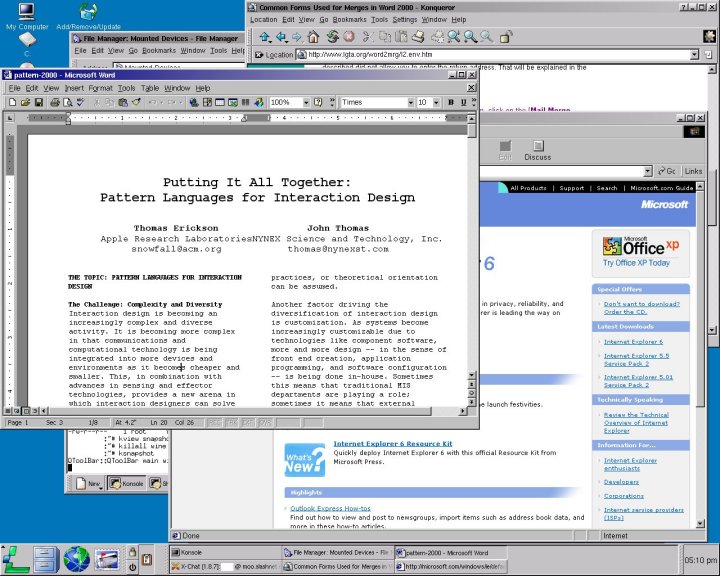Open the font size 10 dropdown
Screen dimensions: 720x576
click(436, 102)
